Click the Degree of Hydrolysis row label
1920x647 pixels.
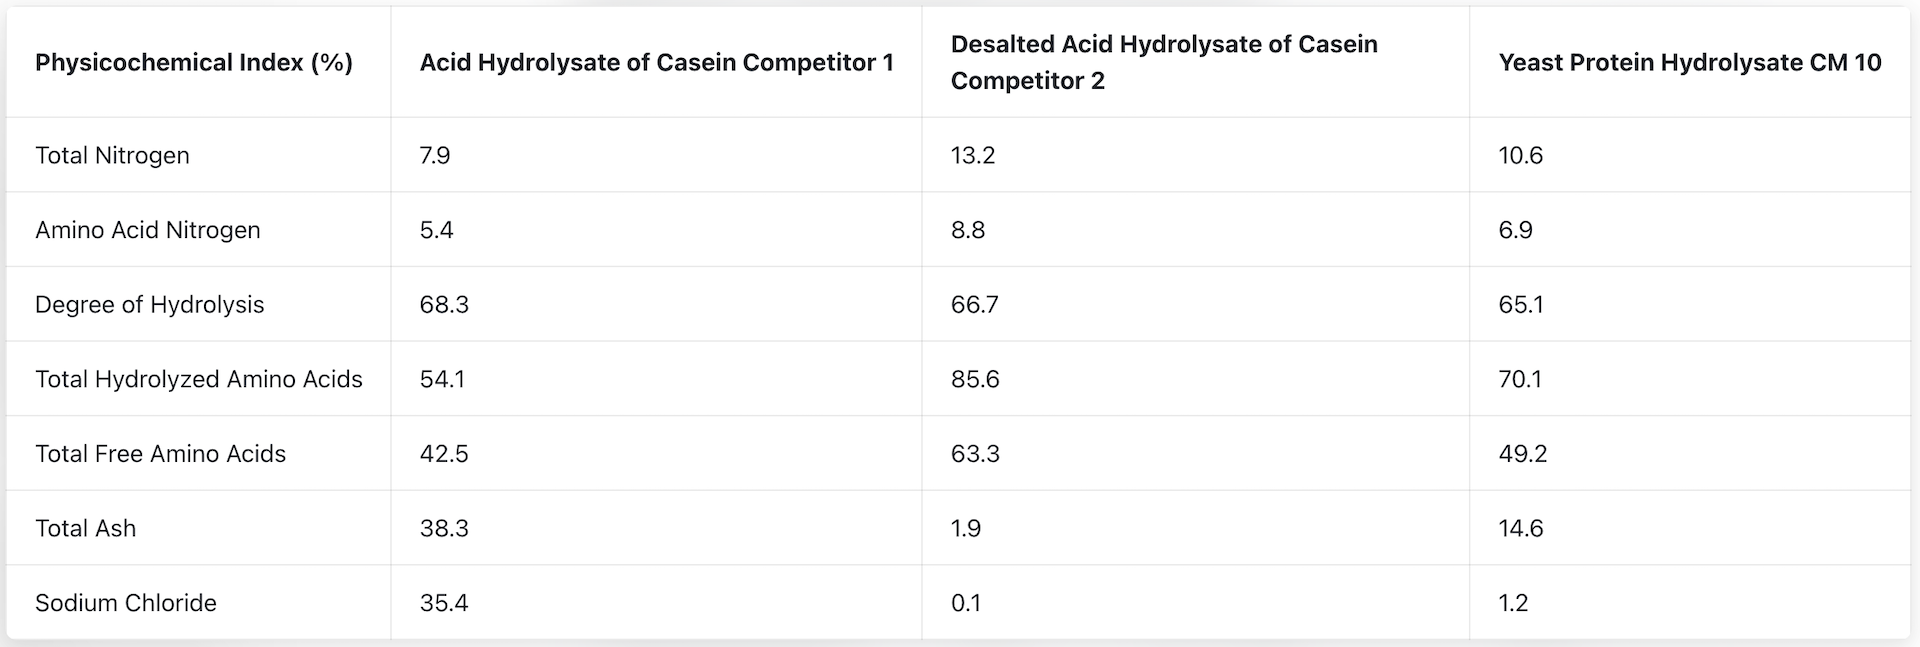point(150,304)
